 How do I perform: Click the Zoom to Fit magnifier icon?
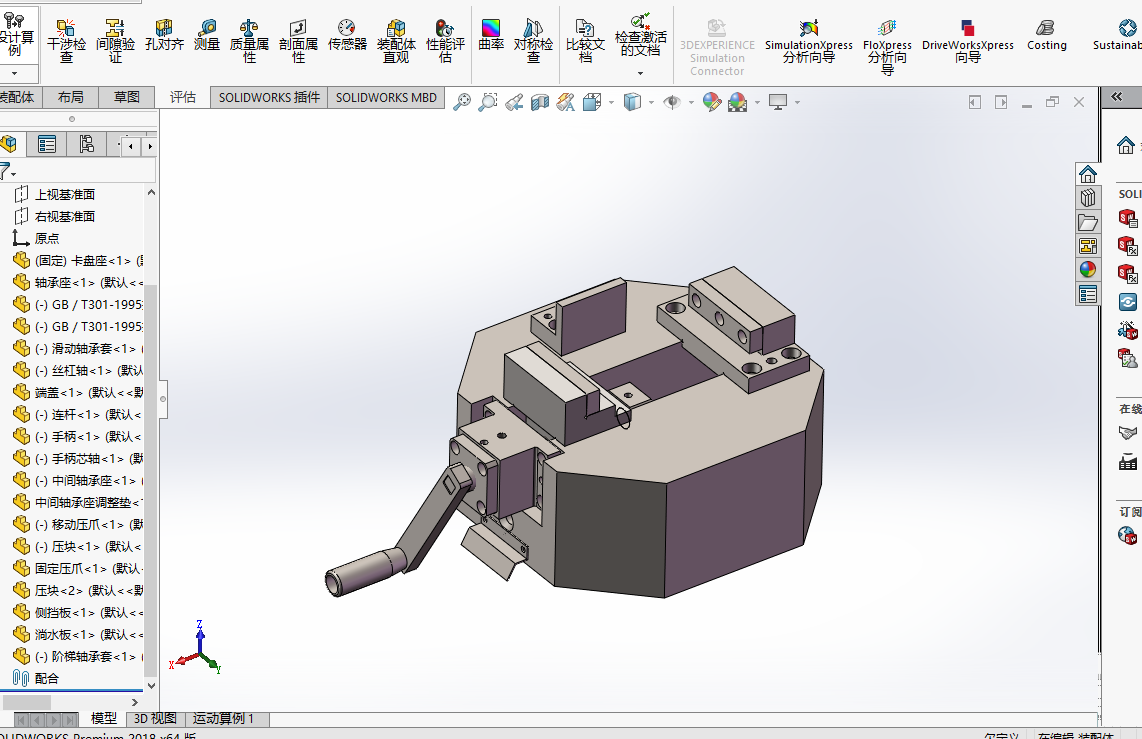[462, 102]
